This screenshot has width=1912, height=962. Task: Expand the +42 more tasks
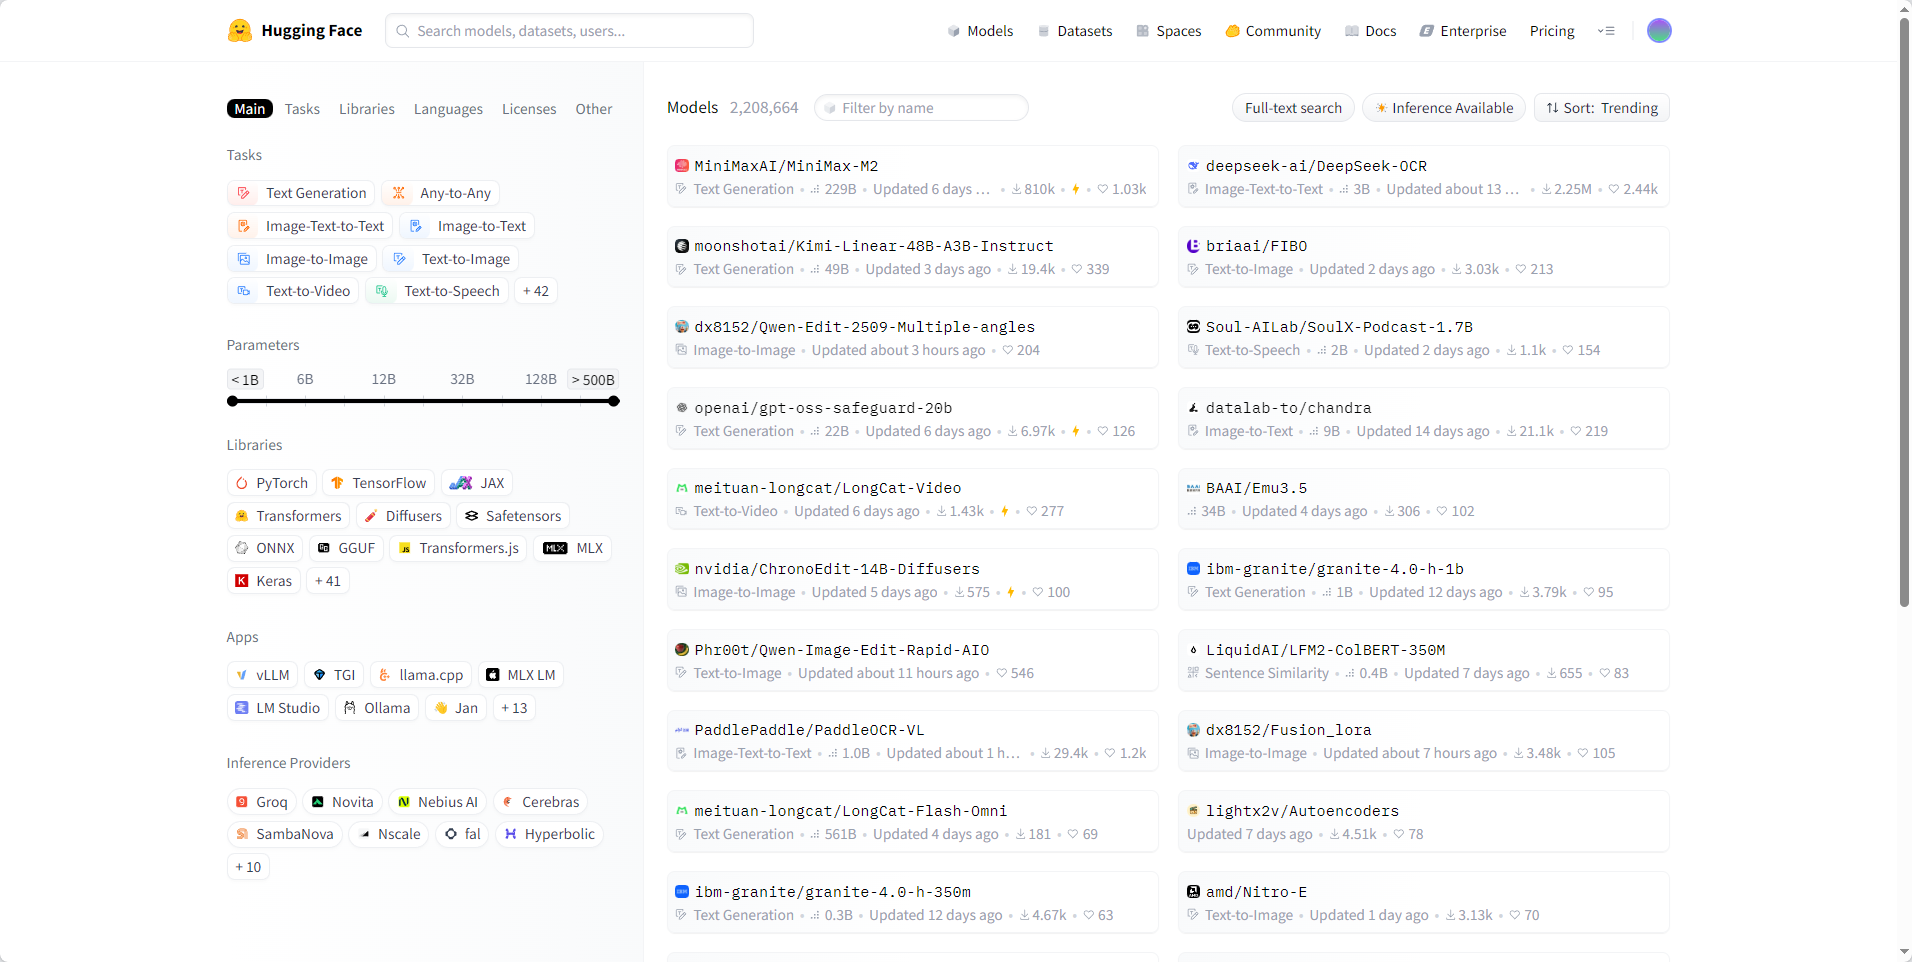(536, 291)
